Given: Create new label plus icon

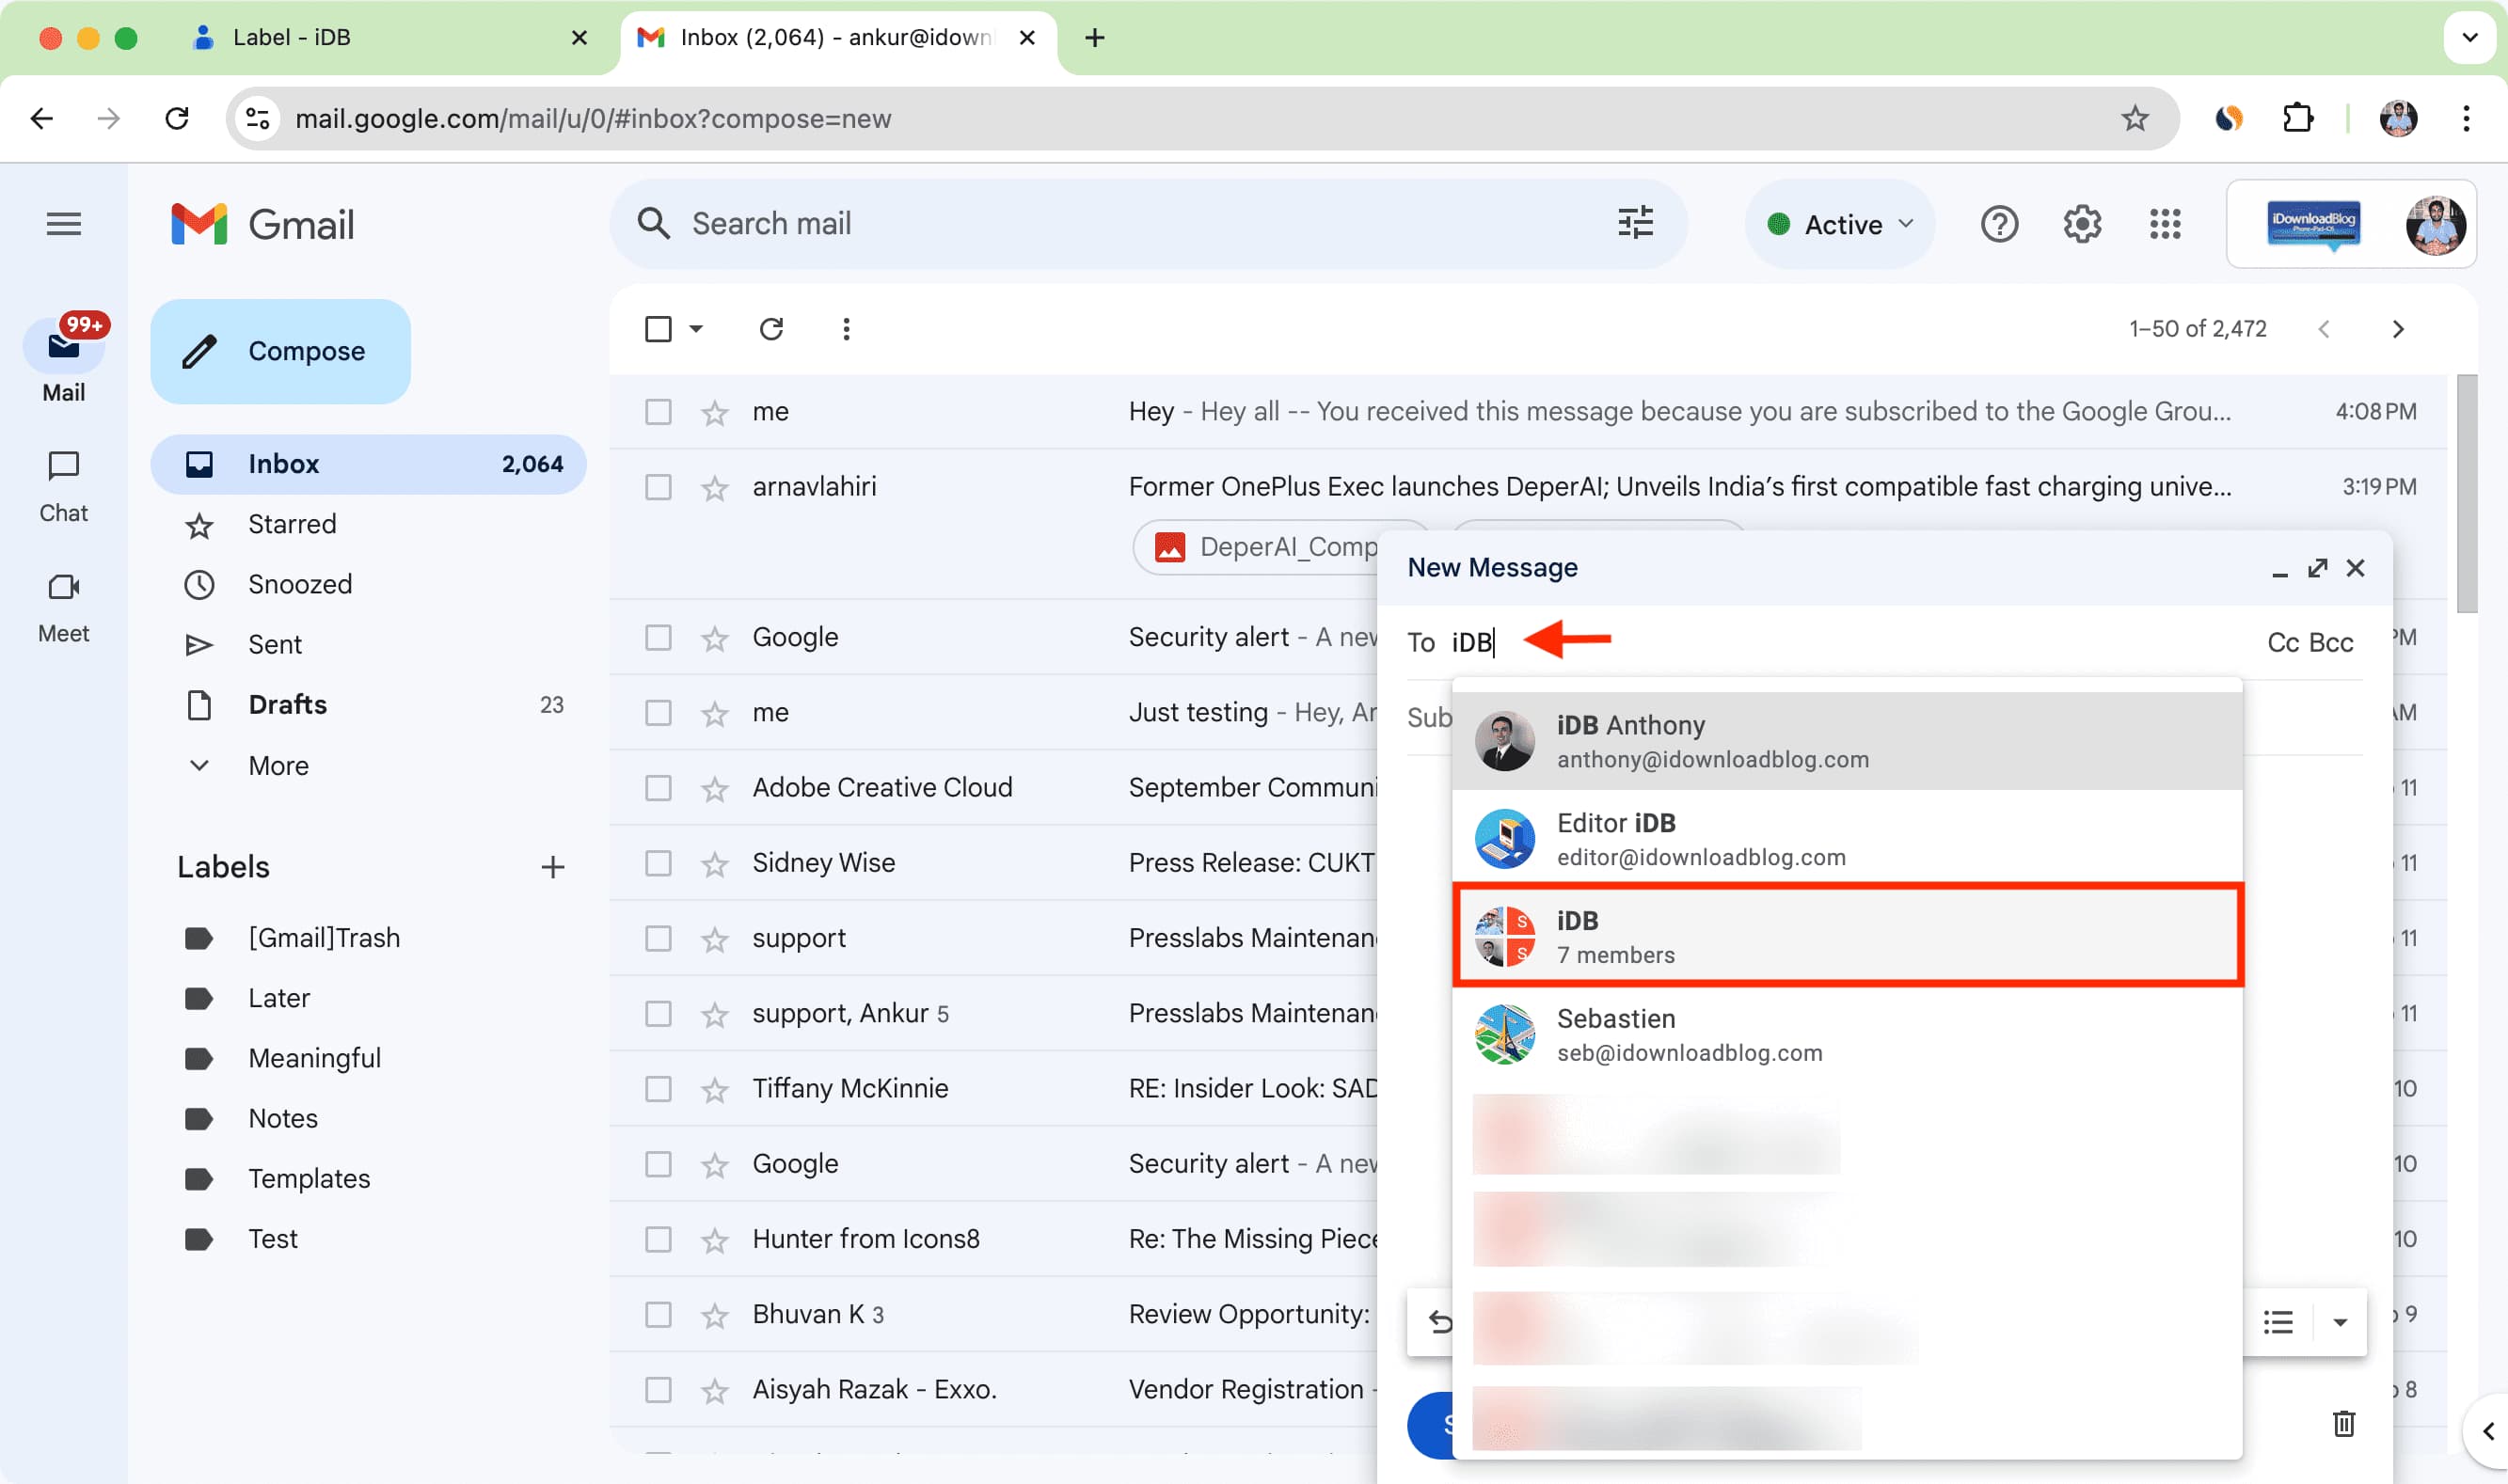Looking at the screenshot, I should (x=552, y=867).
